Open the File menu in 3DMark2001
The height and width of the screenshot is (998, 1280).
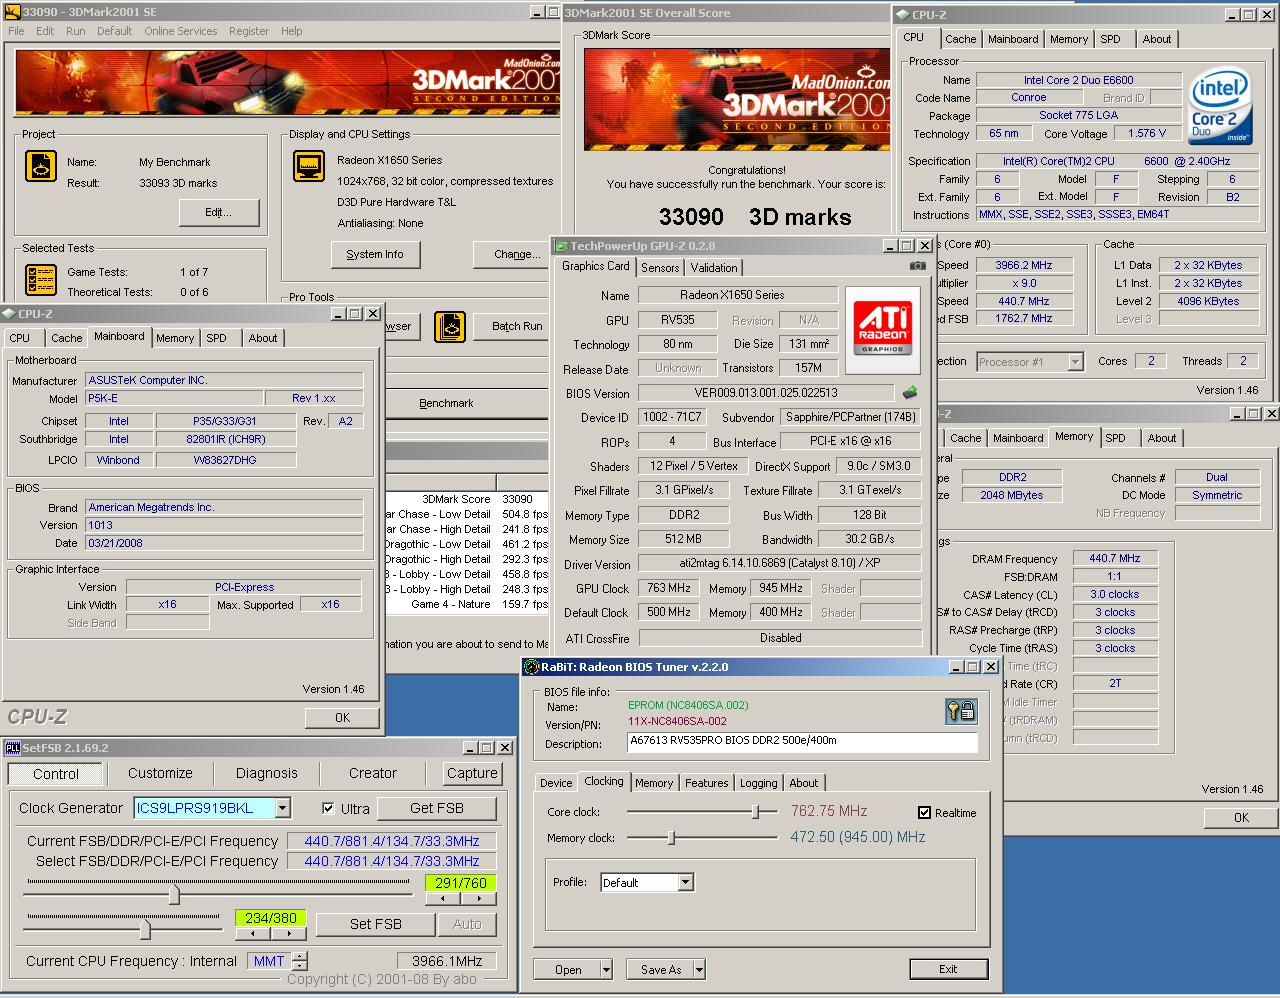click(x=17, y=31)
